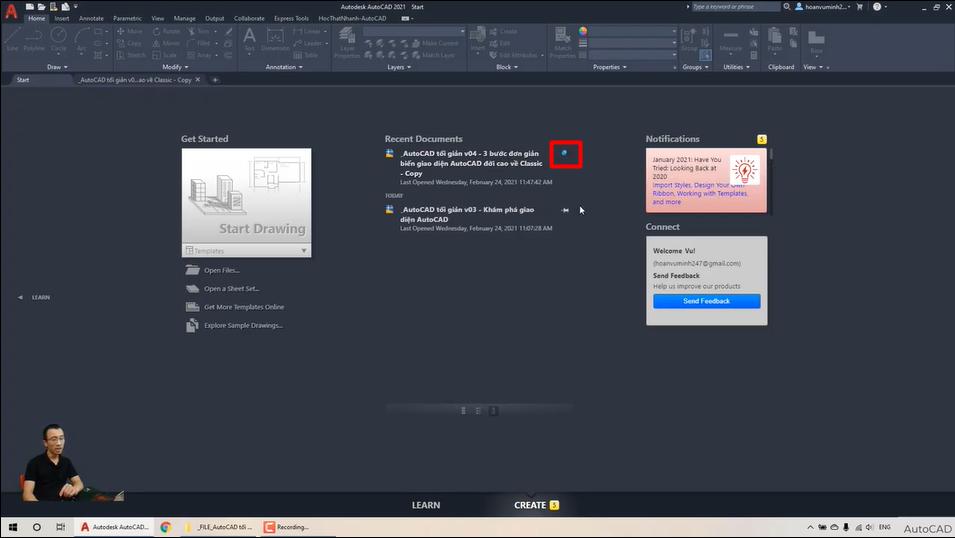
Task: Expand the Modify panel
Action: tap(175, 67)
